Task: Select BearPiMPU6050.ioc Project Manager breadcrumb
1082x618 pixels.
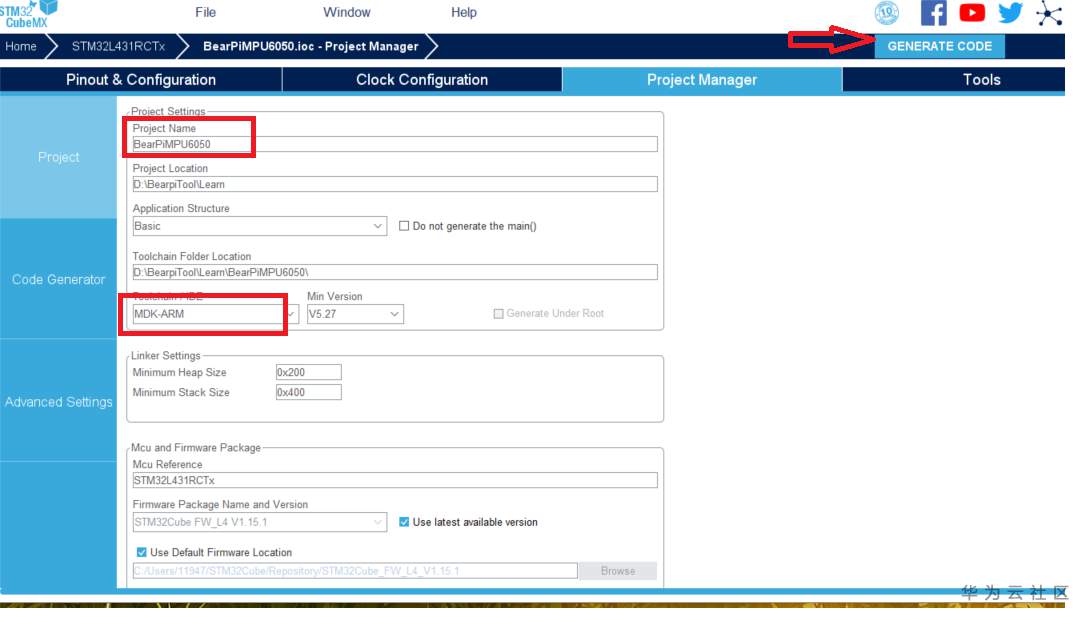Action: pos(311,46)
